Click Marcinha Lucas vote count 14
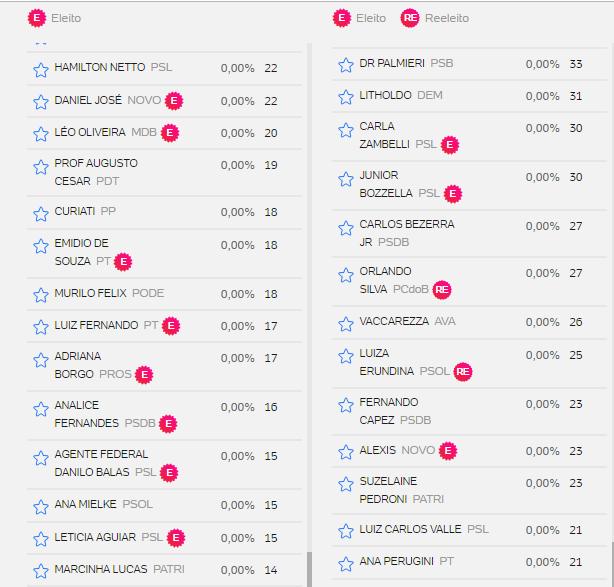 point(271,570)
